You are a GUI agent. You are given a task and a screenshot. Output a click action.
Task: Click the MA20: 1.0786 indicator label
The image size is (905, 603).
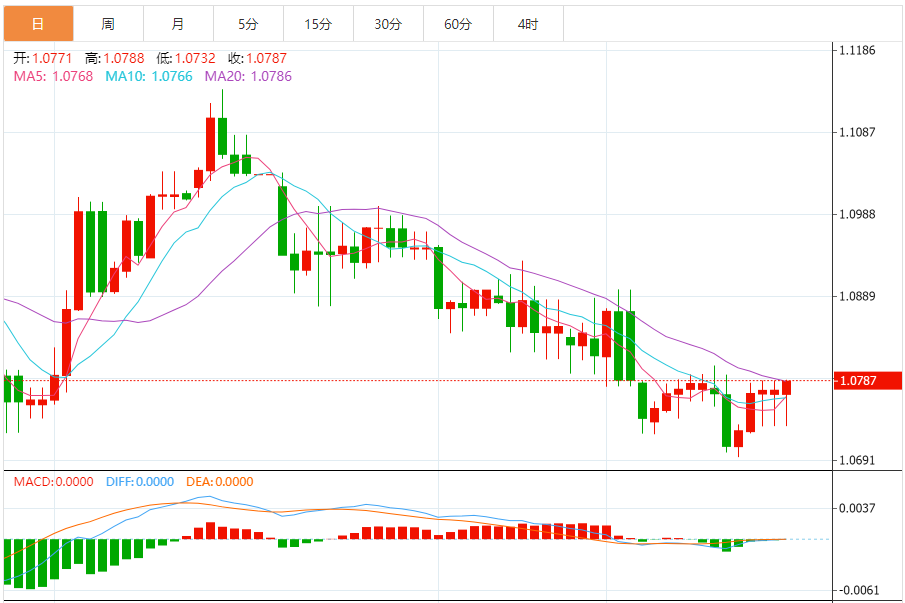pyautogui.click(x=248, y=76)
